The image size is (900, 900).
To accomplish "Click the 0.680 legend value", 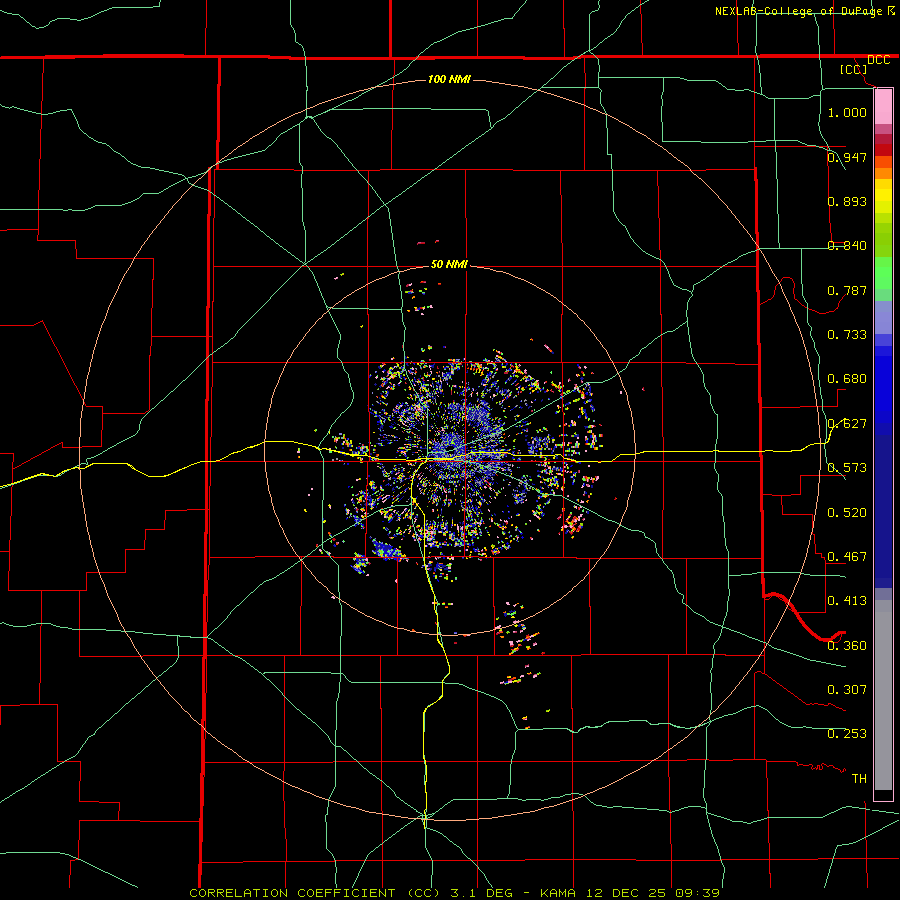I will coord(847,379).
